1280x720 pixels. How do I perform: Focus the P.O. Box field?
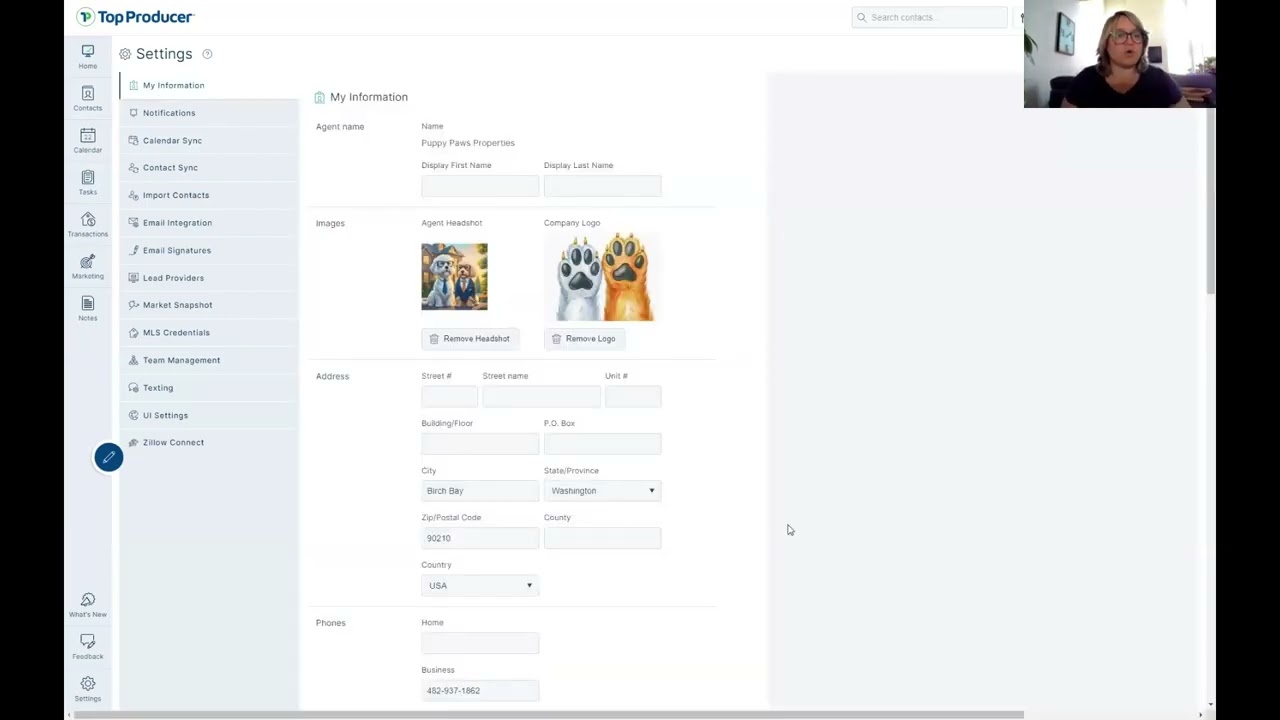click(602, 443)
